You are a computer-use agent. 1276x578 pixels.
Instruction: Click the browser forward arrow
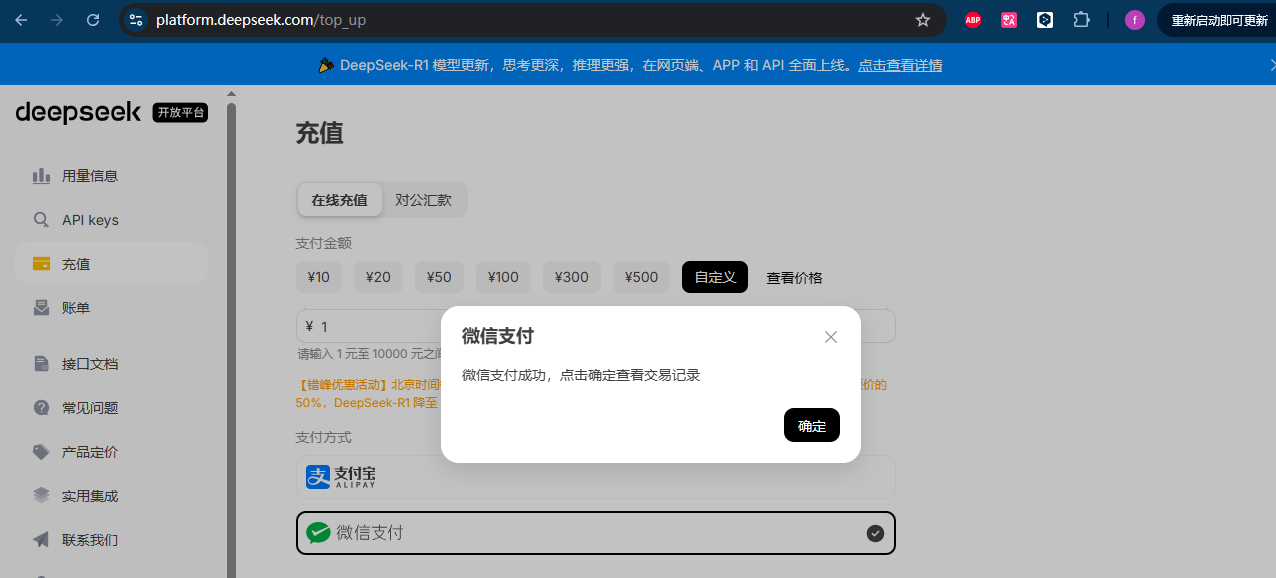click(57, 20)
